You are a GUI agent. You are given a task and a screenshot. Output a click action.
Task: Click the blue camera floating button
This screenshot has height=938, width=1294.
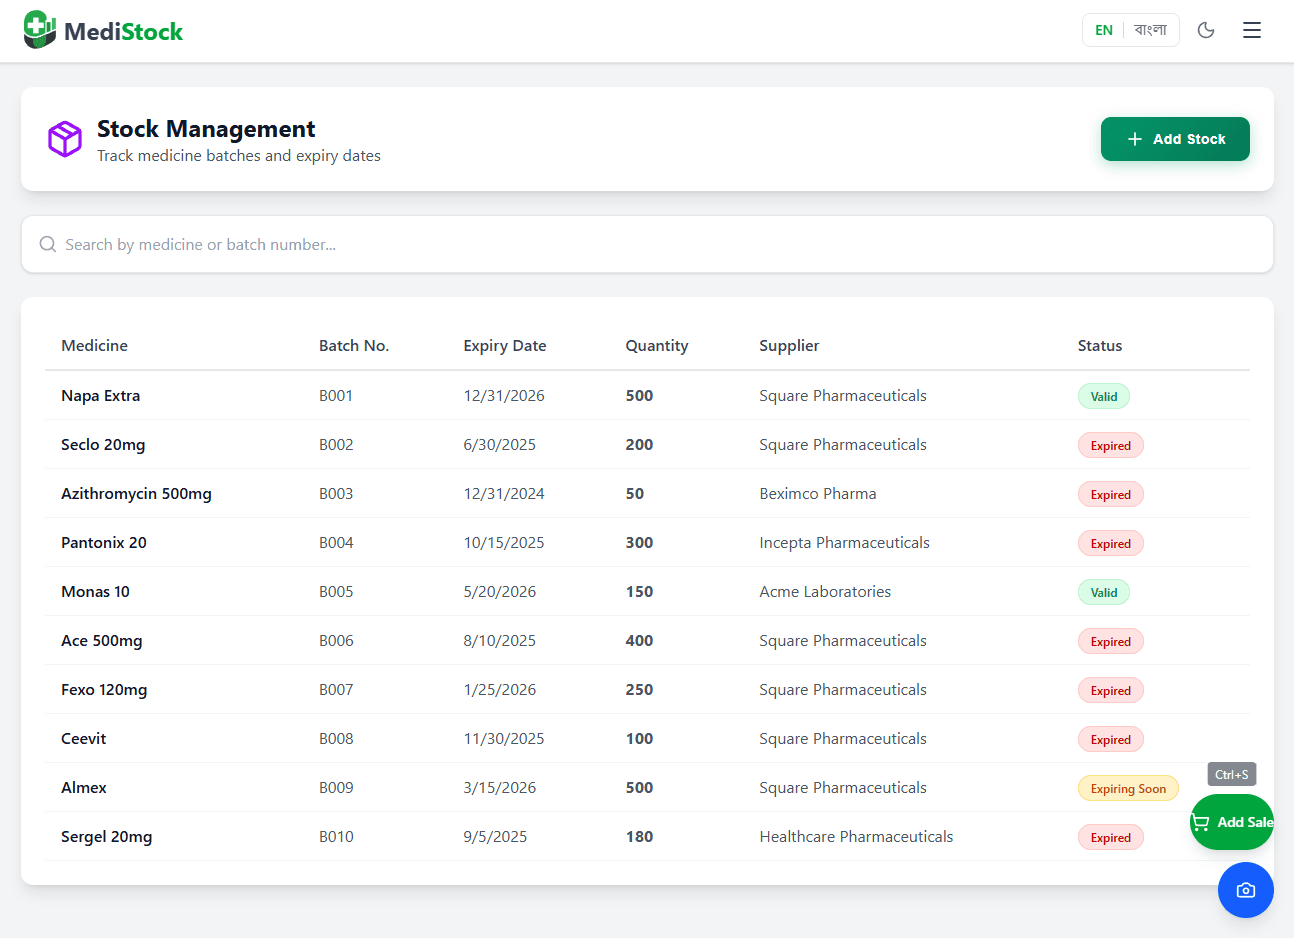(x=1245, y=890)
